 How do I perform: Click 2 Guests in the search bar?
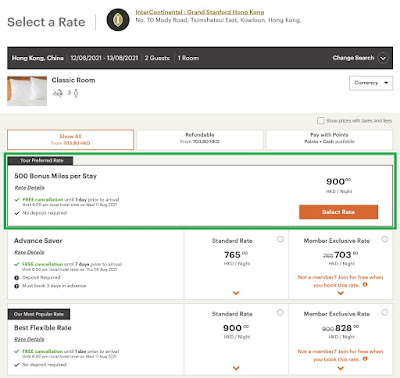click(x=157, y=58)
